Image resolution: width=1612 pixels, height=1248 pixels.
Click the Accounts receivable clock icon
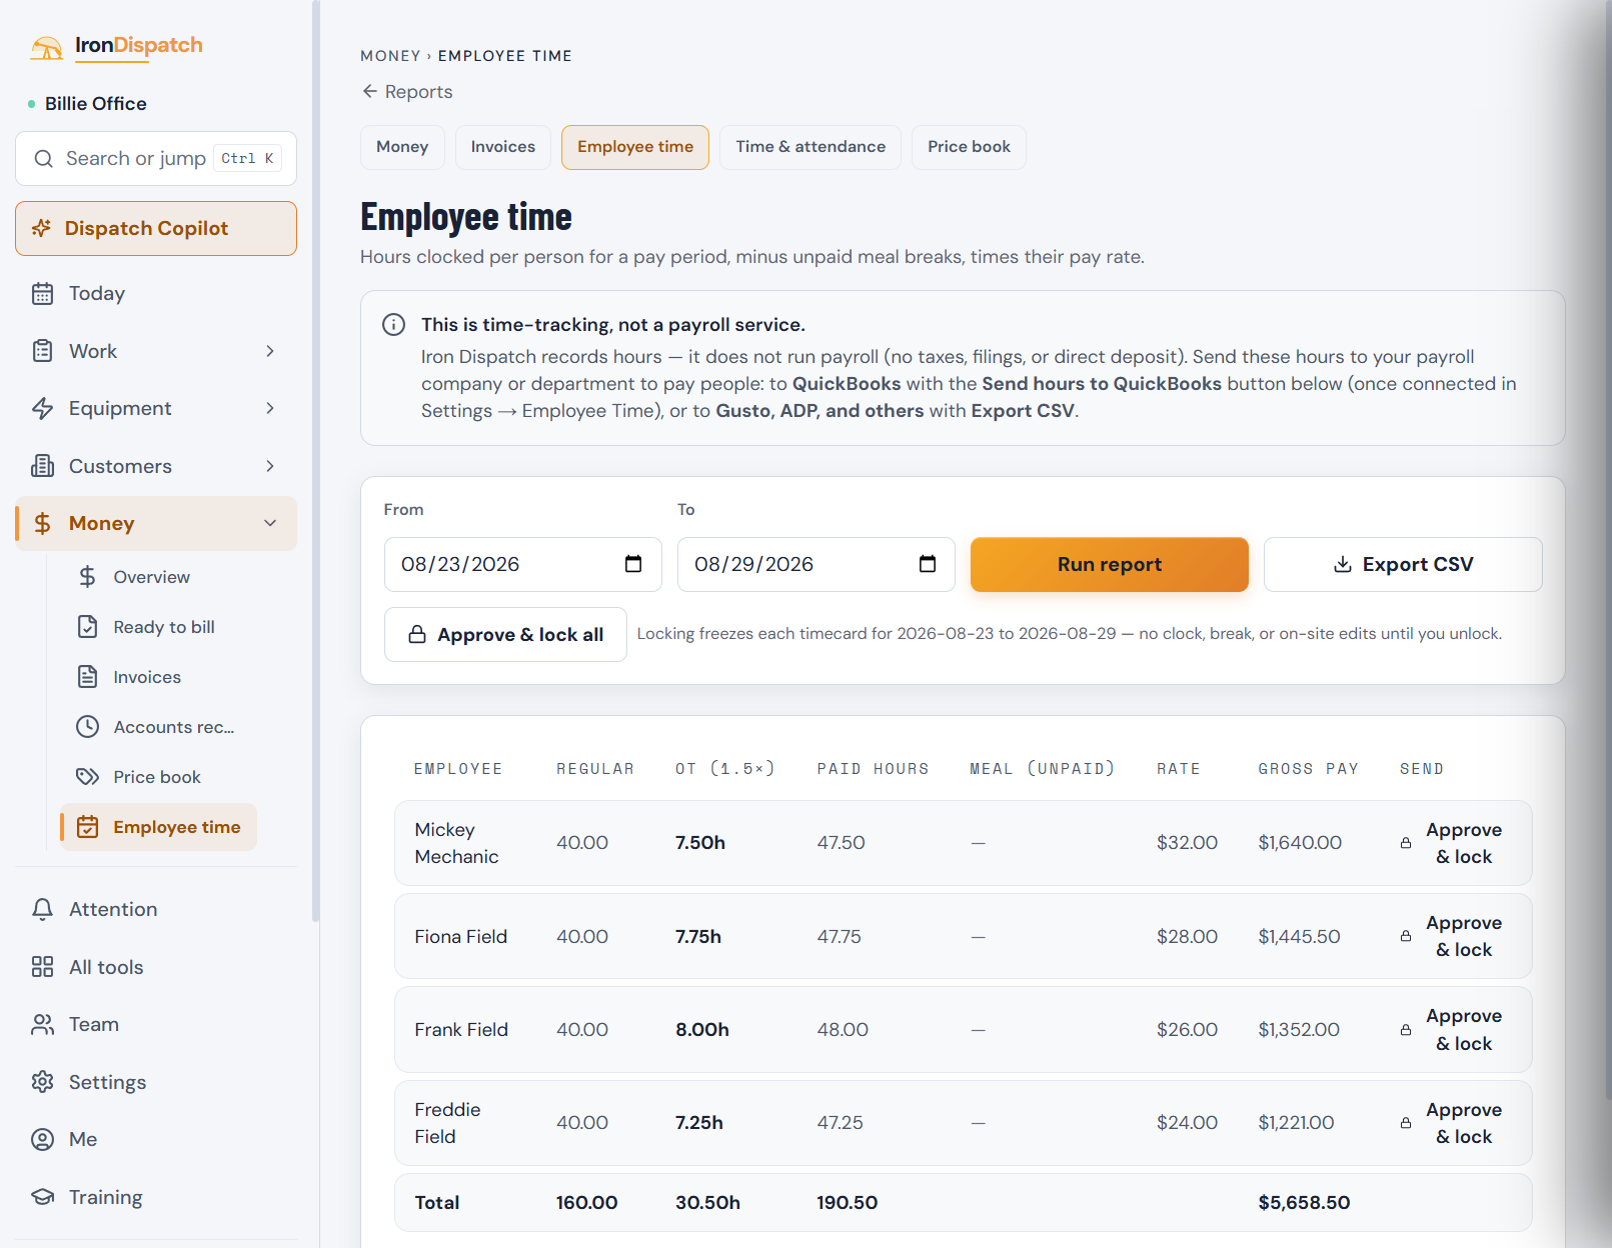88,727
